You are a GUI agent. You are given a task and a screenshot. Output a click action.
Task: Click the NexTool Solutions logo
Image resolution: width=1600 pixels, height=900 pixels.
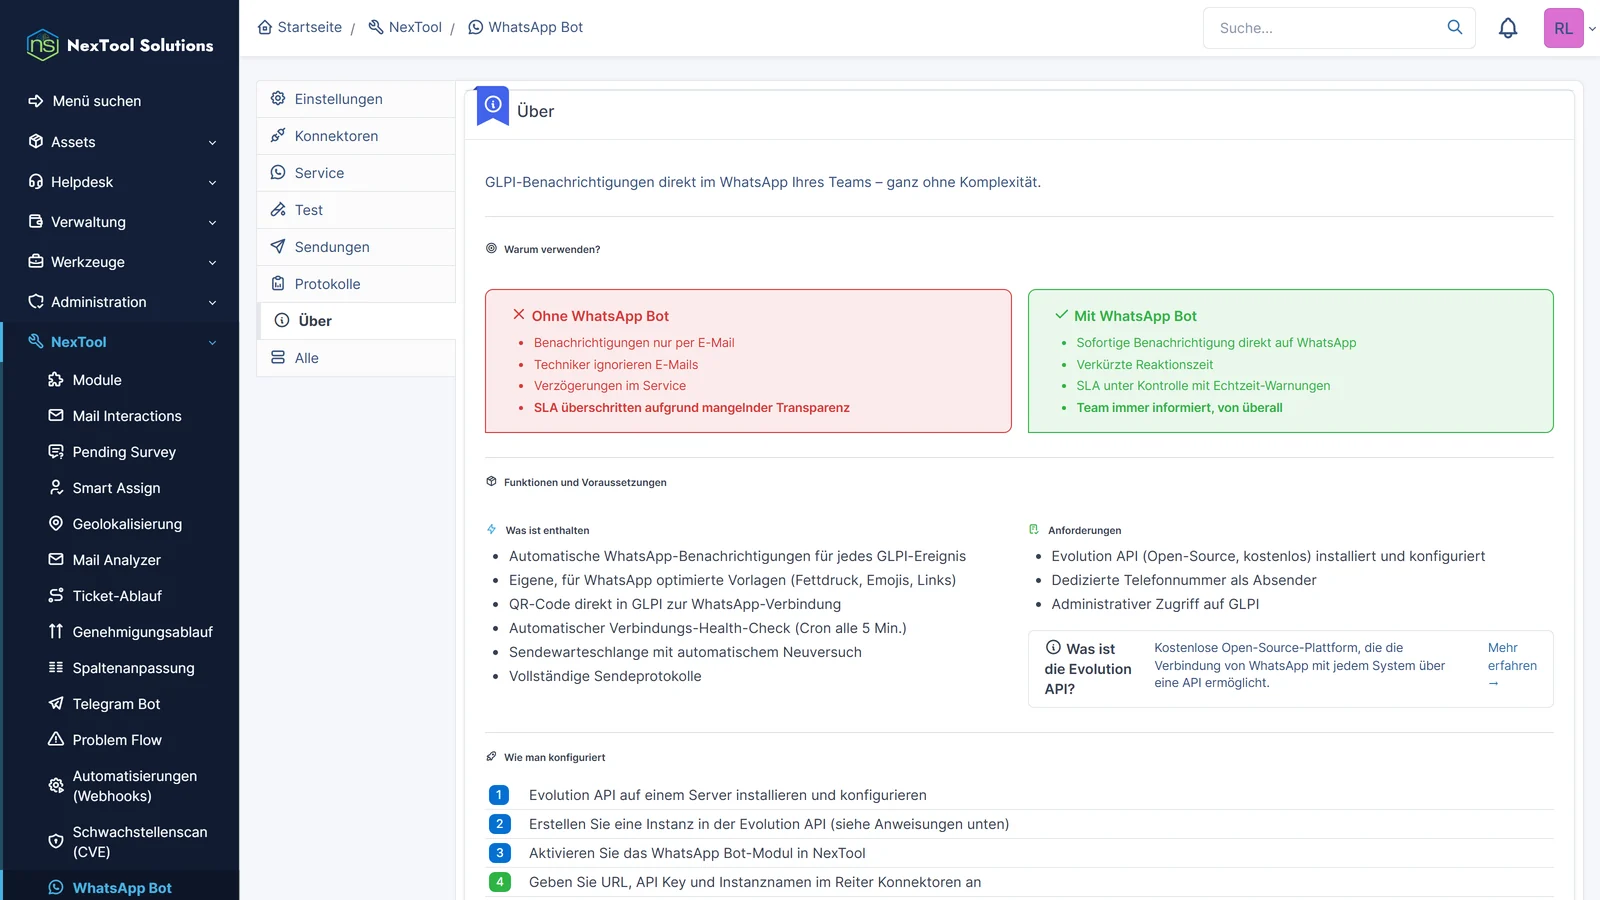coord(120,45)
